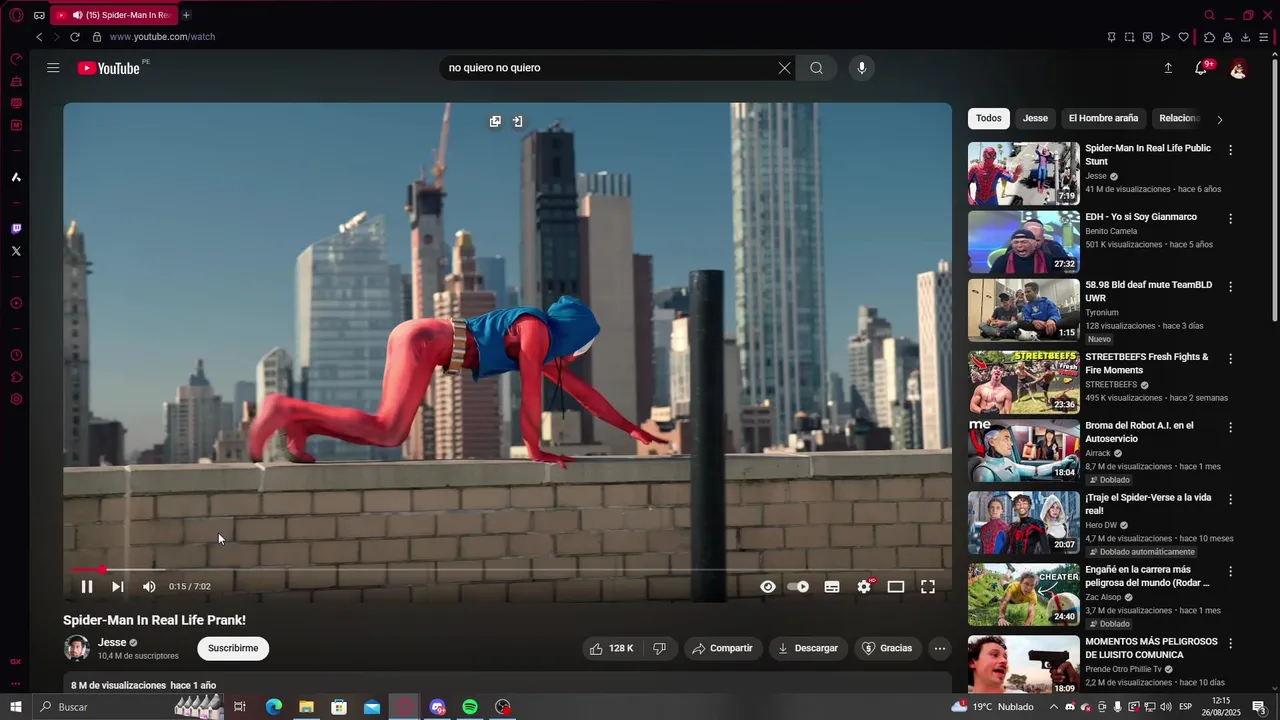The image size is (1280, 720).
Task: Open the notifications bell
Action: 1201,68
